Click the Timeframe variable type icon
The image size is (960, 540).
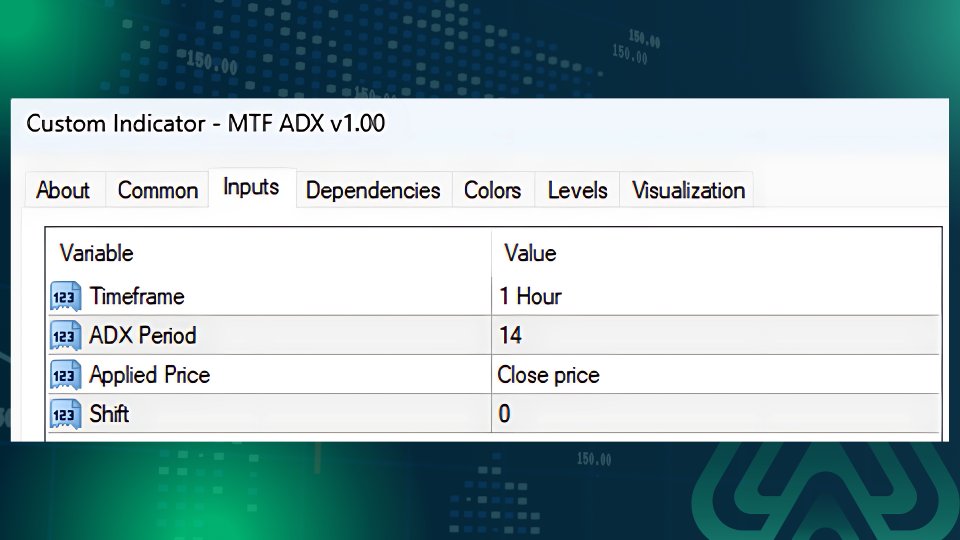65,297
